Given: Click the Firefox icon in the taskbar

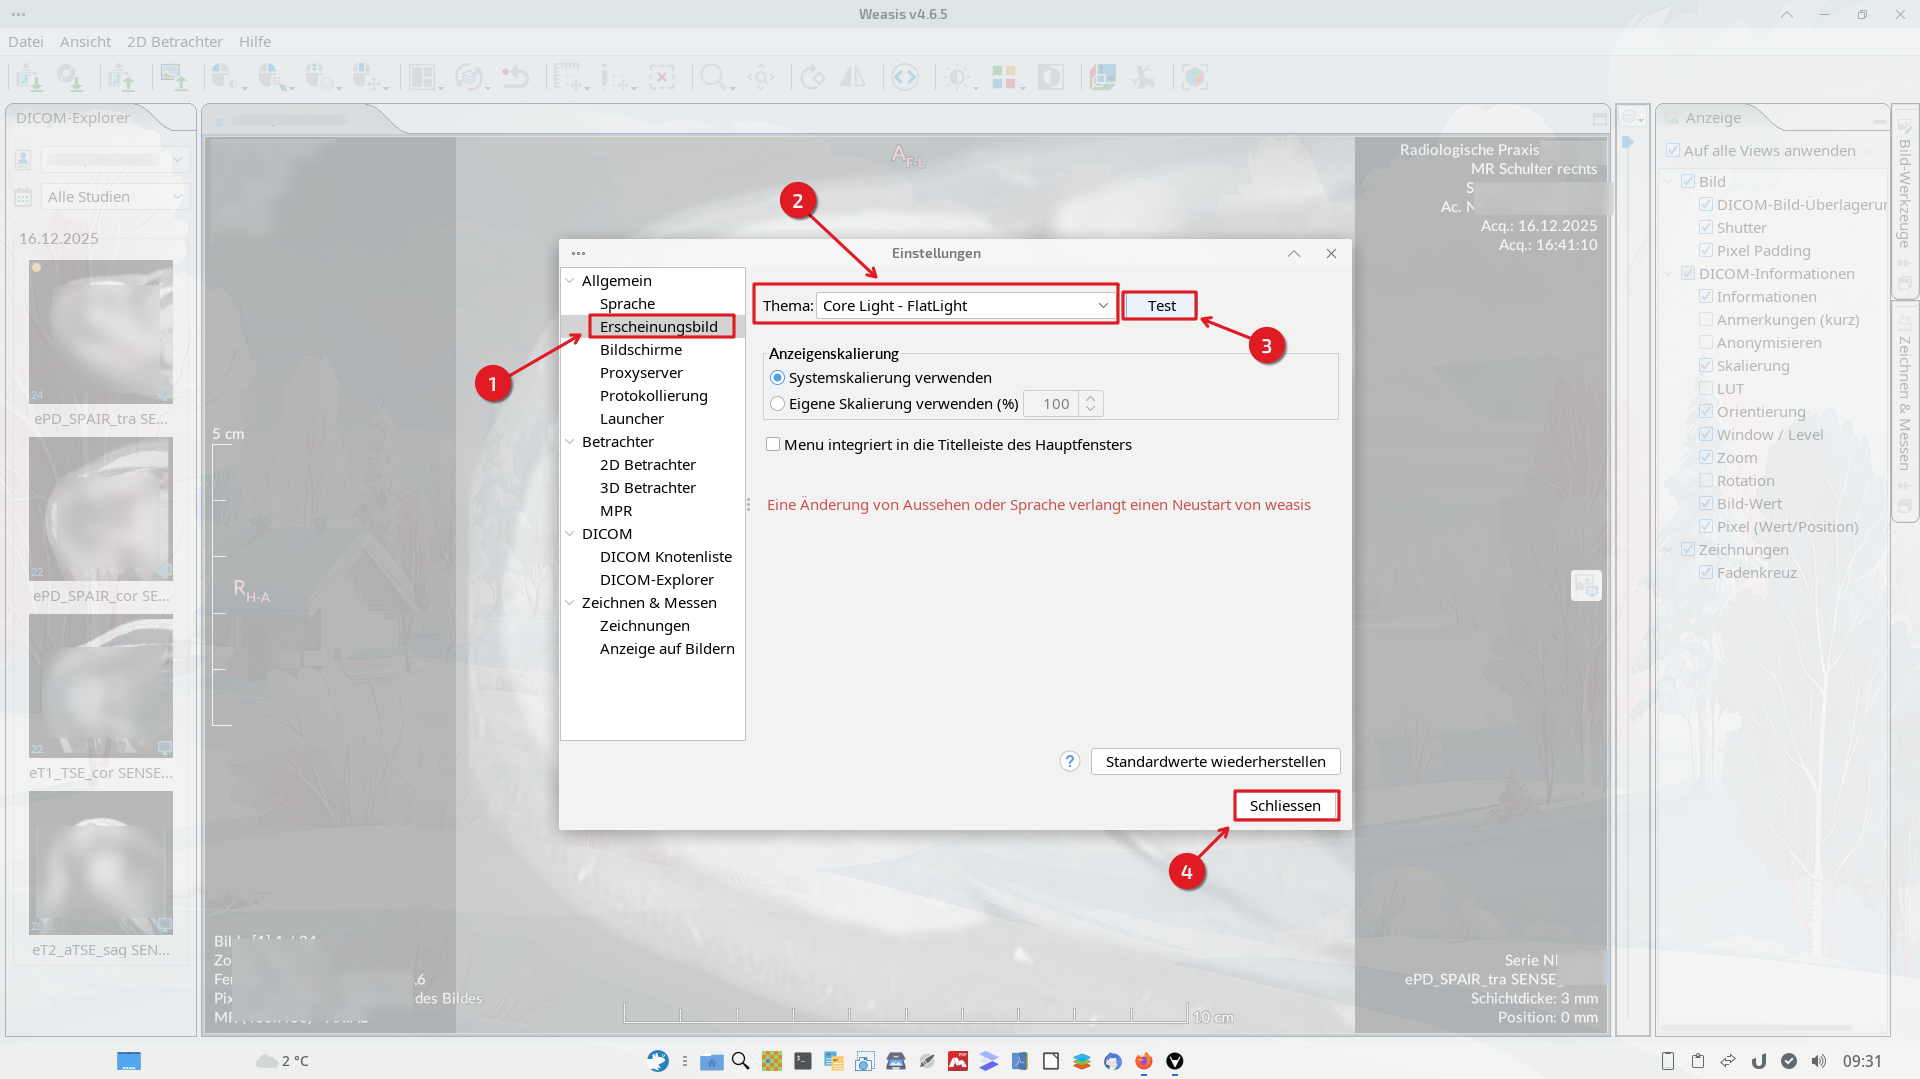Looking at the screenshot, I should click(1143, 1061).
